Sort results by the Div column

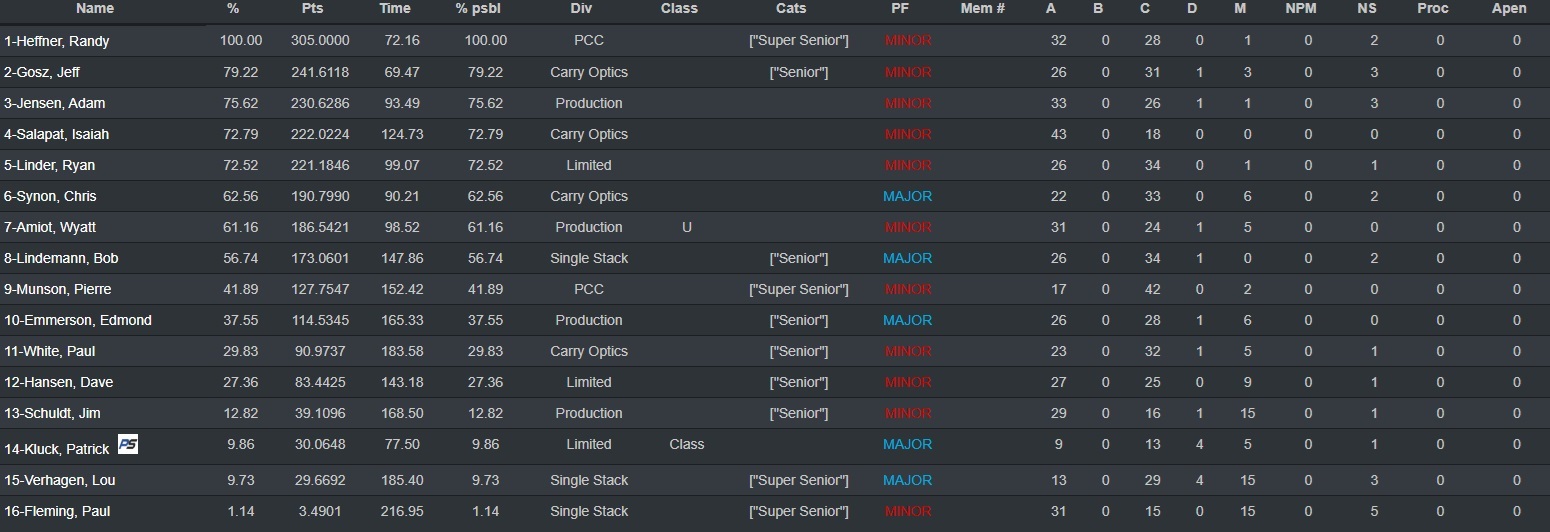point(581,8)
